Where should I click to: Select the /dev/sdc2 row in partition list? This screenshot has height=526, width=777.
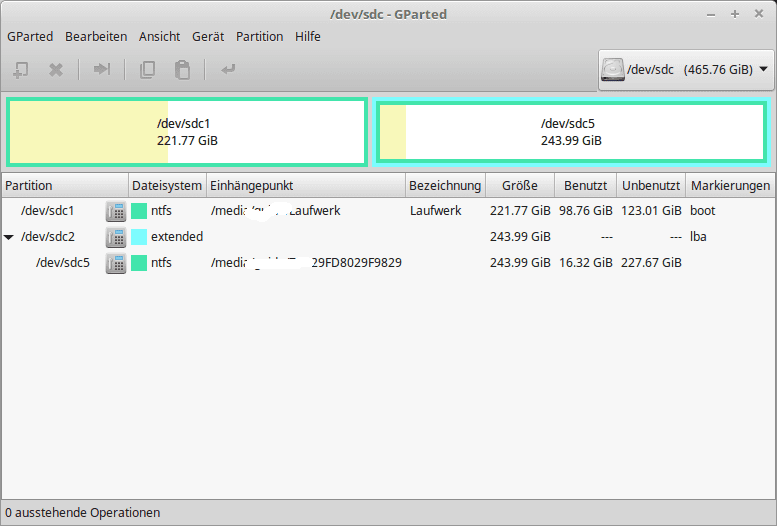[388, 236]
